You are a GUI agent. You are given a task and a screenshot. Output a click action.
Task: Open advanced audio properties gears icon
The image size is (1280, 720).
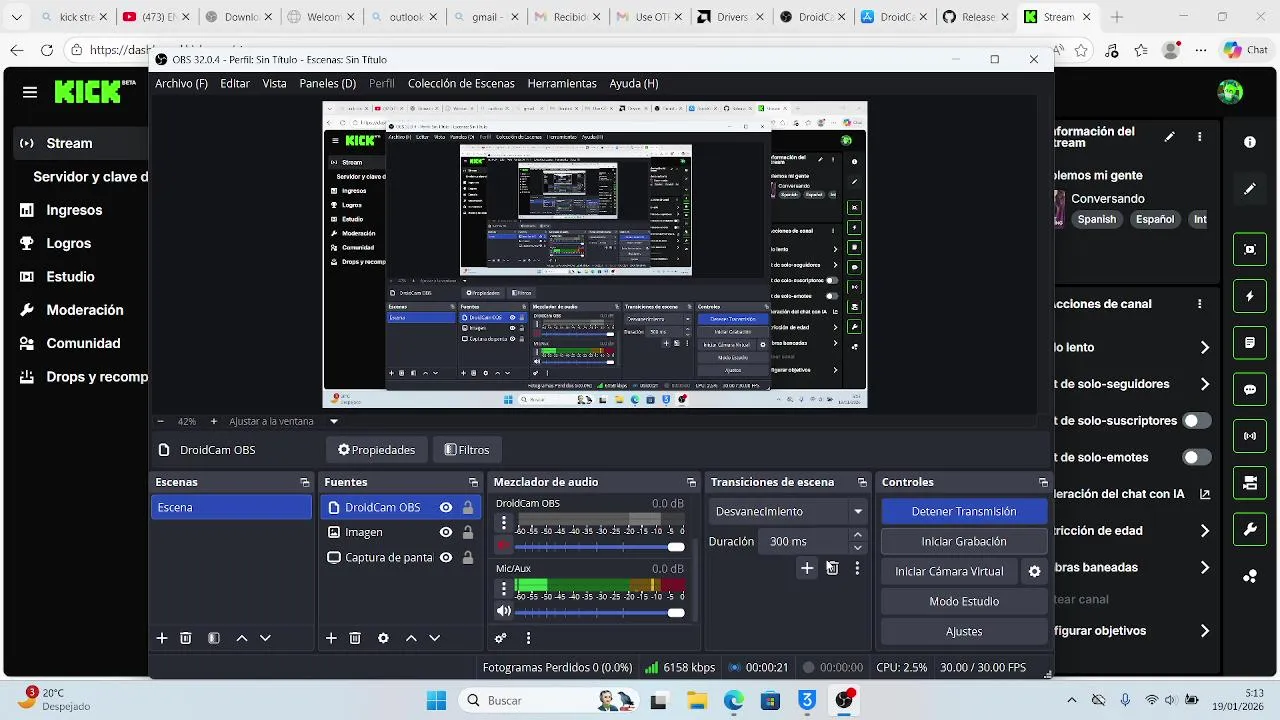[x=501, y=638]
